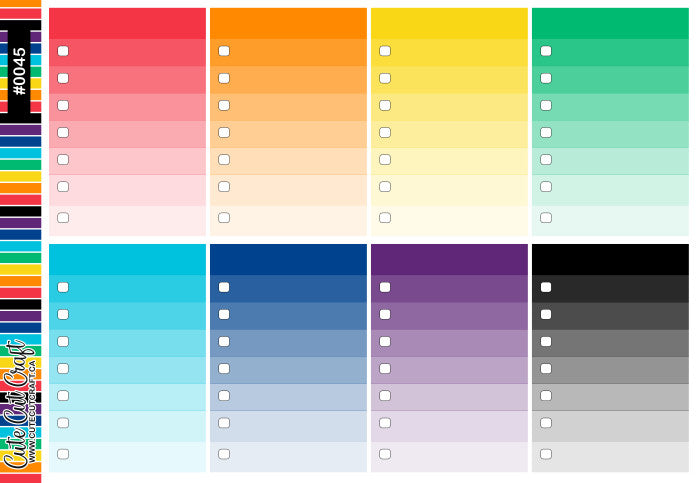699x483 pixels.
Task: Click the #0045 sheet number label
Action: [x=19, y=71]
